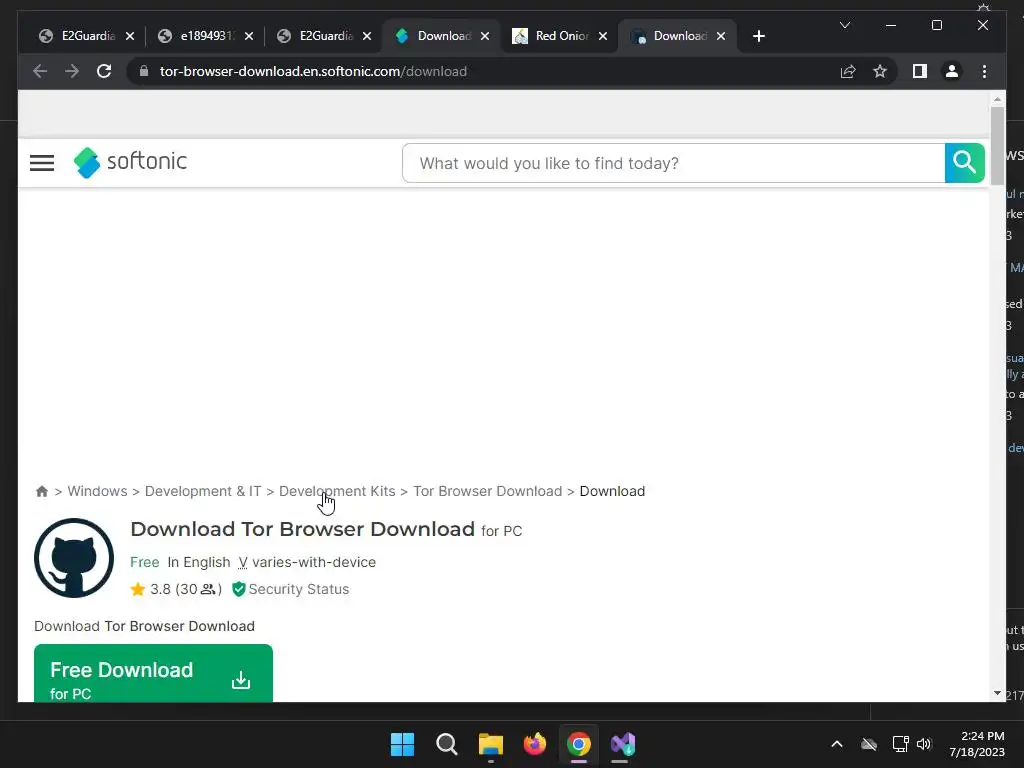Image resolution: width=1024 pixels, height=768 pixels.
Task: Click the GitHub octocat app icon
Action: (74, 558)
